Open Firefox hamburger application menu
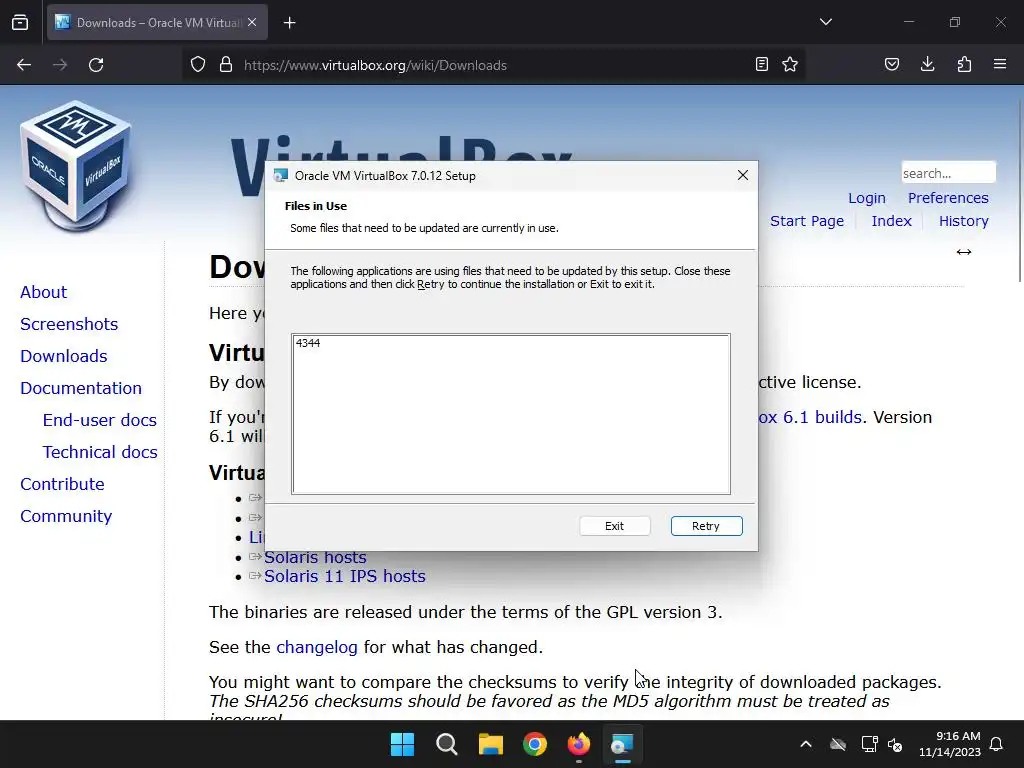1024x768 pixels. pyautogui.click(x=1000, y=65)
